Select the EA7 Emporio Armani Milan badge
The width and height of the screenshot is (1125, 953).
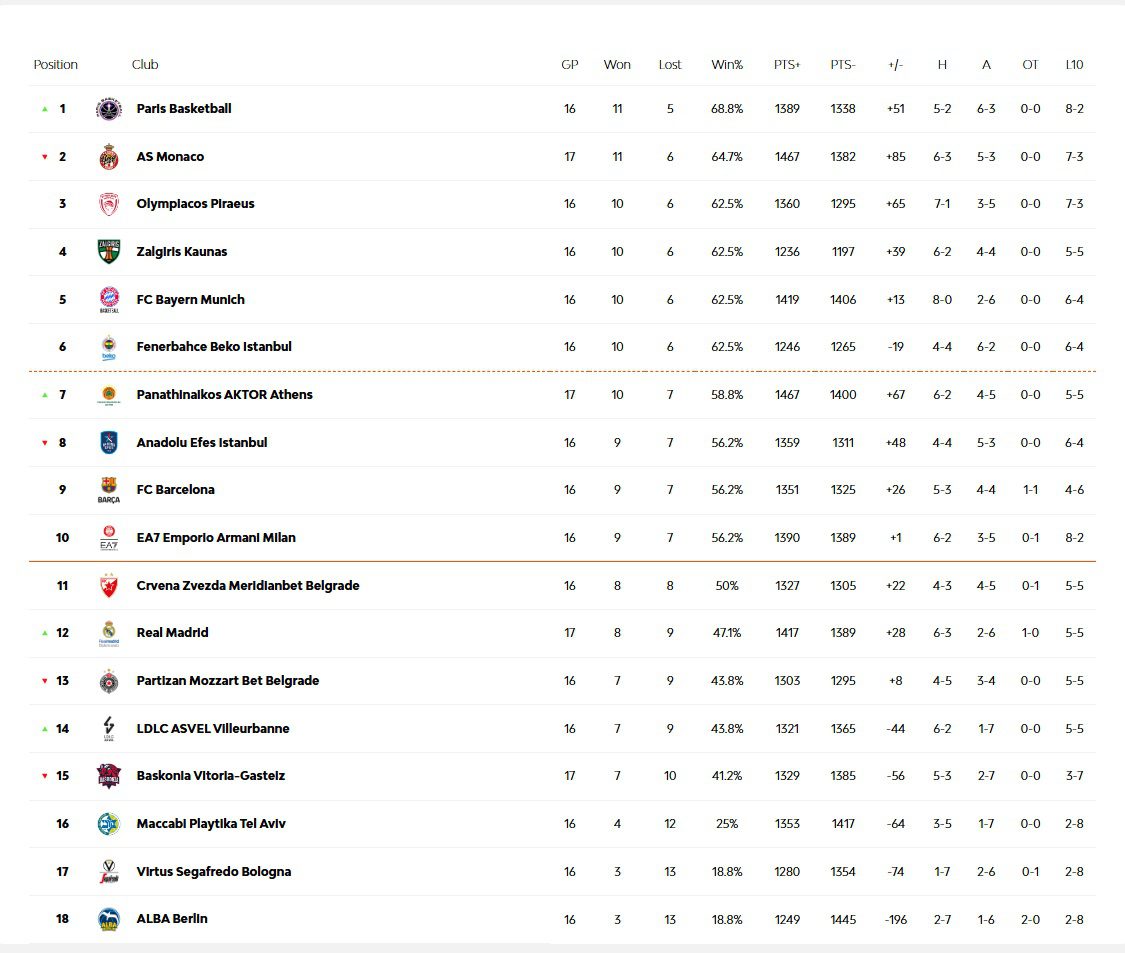108,537
